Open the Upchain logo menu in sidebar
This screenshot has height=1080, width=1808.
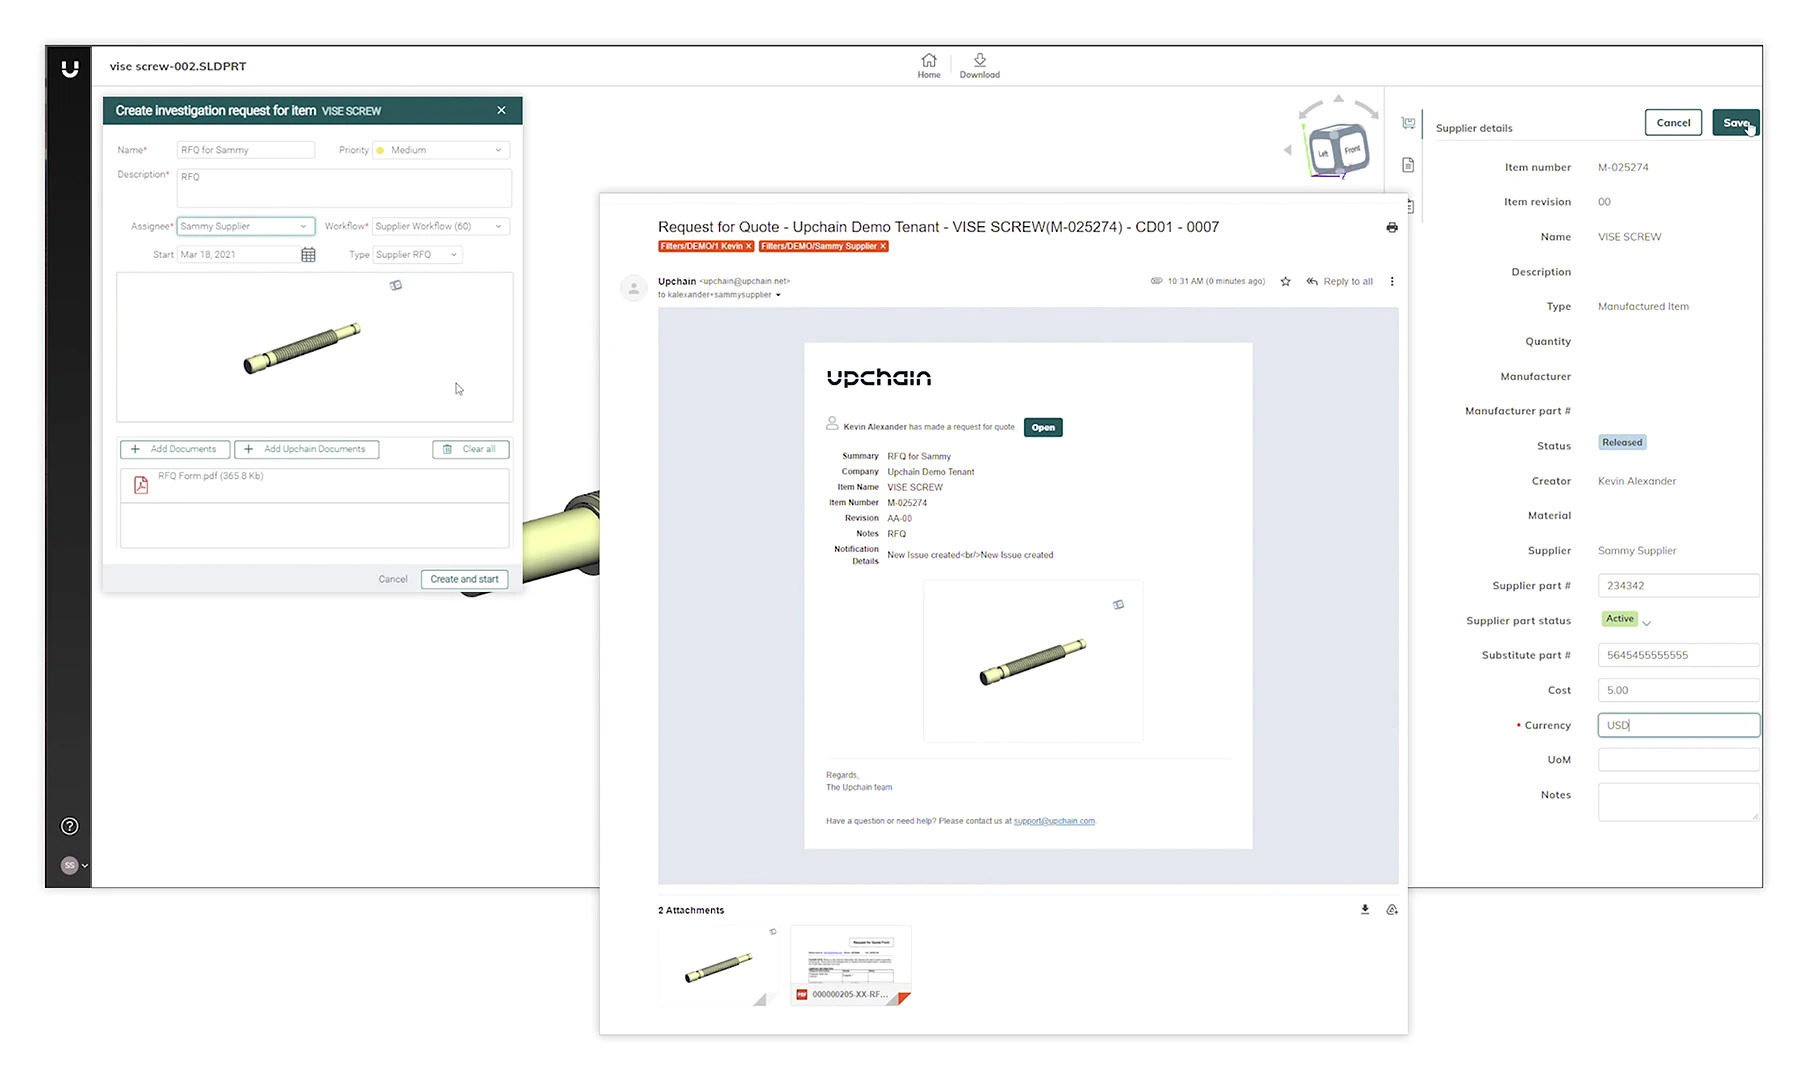pos(69,68)
